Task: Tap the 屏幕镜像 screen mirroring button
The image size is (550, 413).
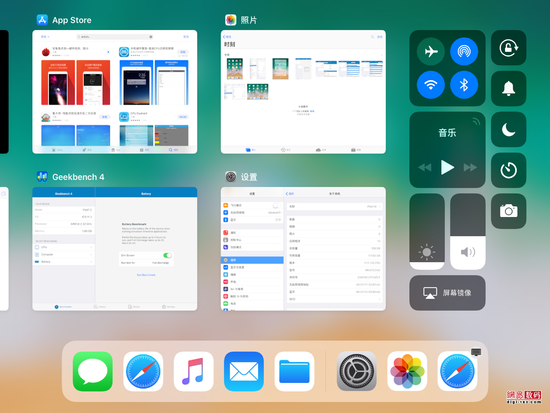Action: 447,293
